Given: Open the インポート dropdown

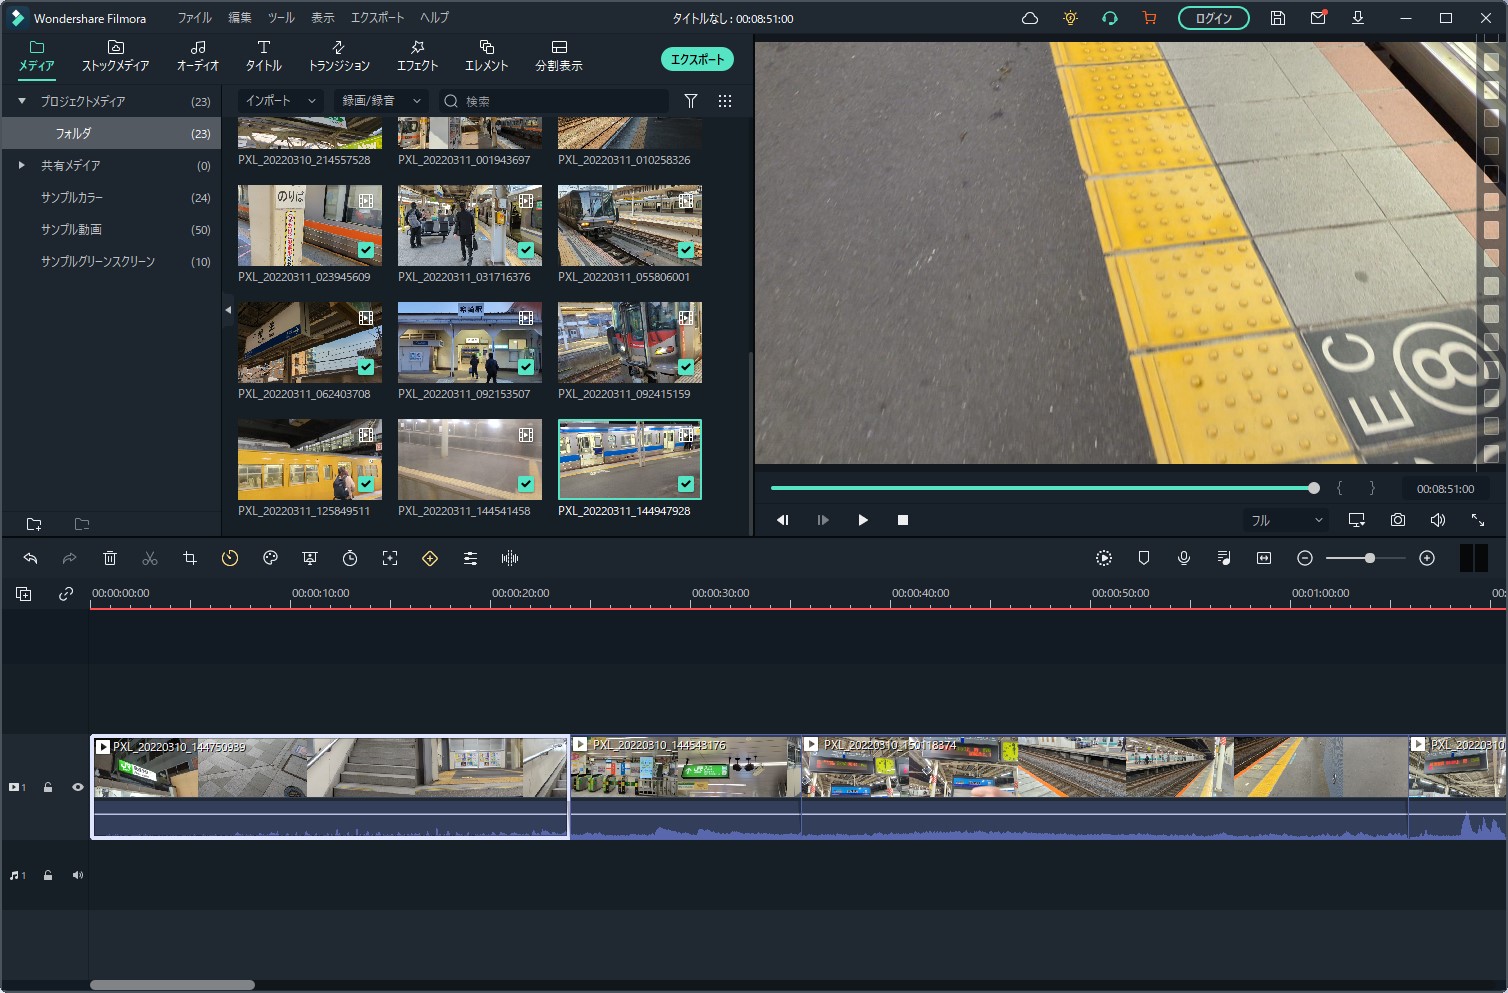Looking at the screenshot, I should click(x=280, y=101).
